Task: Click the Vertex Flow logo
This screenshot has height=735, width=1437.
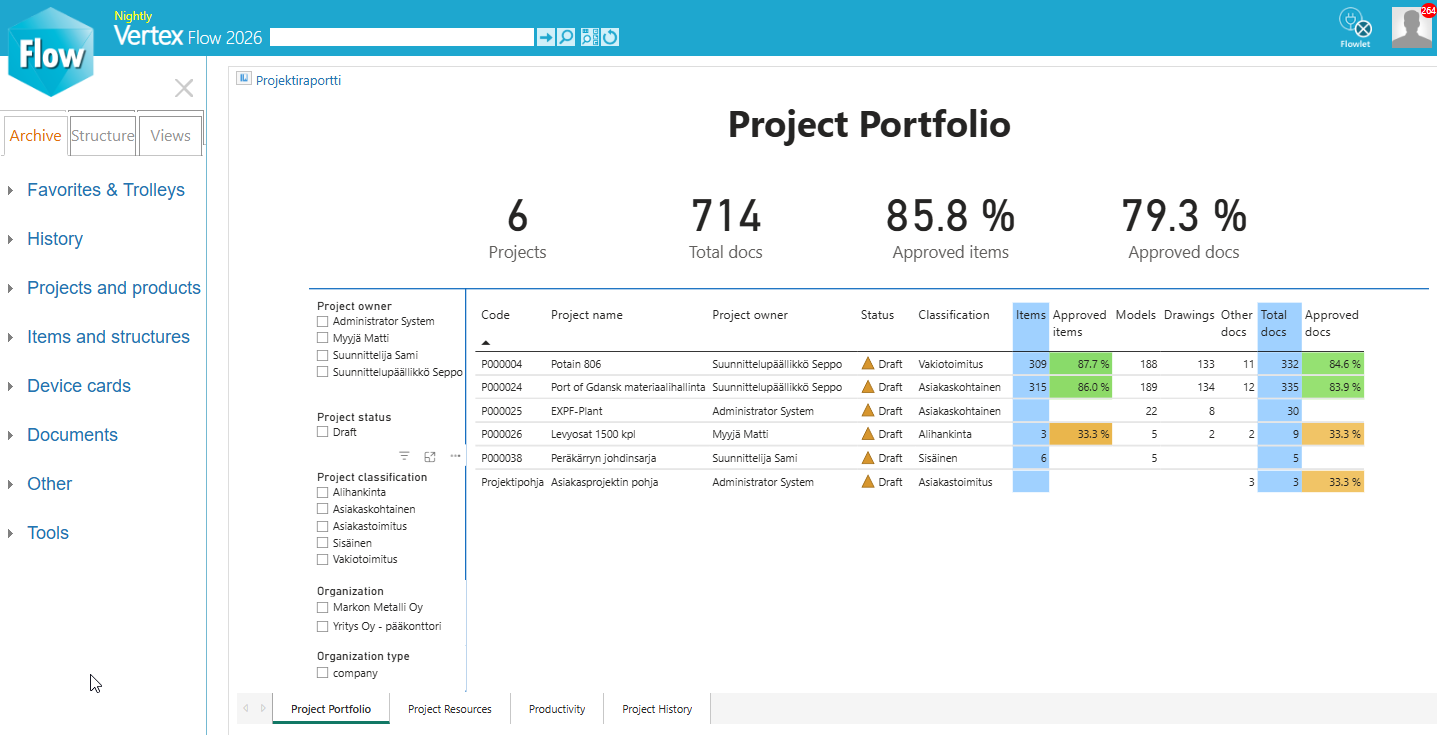Action: click(50, 50)
